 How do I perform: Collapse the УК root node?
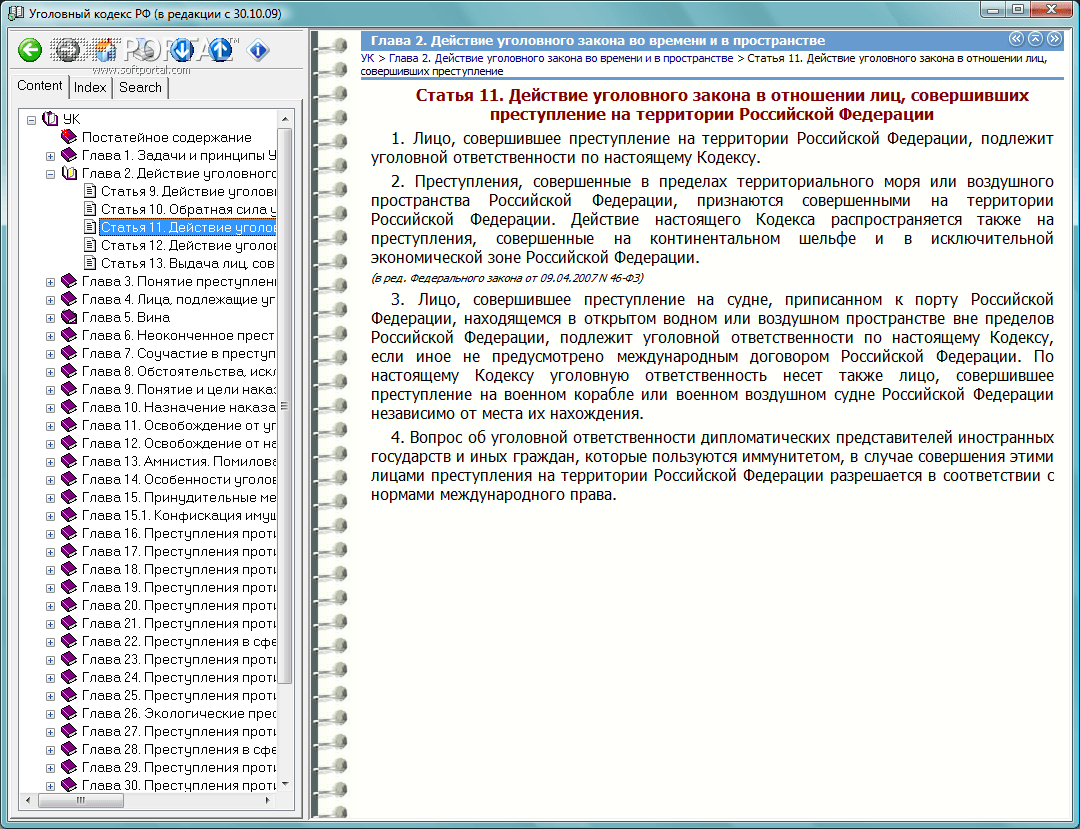click(x=31, y=120)
